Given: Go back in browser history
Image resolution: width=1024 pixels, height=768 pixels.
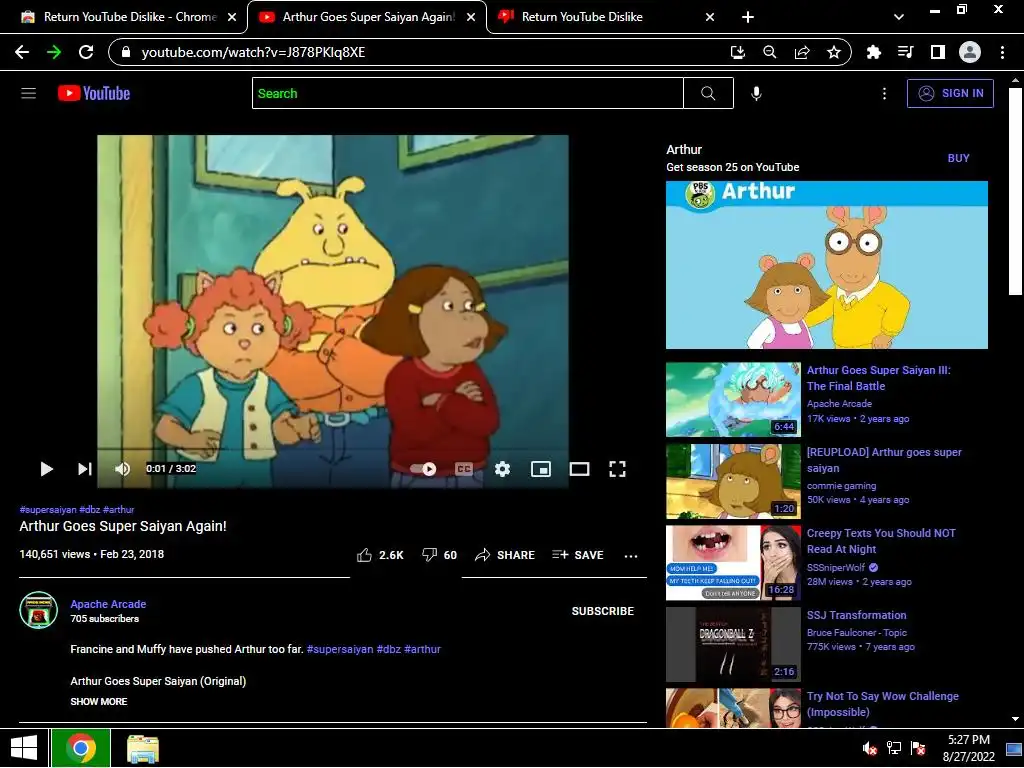Looking at the screenshot, I should click(x=22, y=52).
